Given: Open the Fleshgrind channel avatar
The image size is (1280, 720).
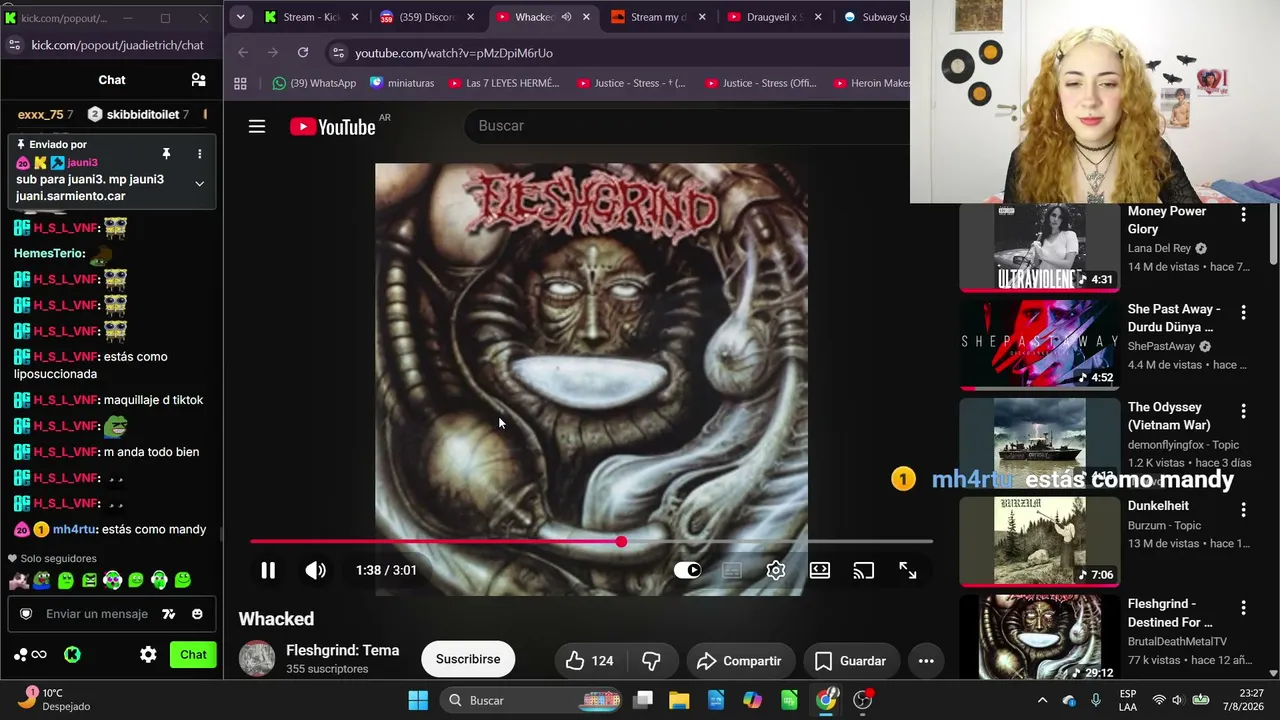Looking at the screenshot, I should point(257,659).
